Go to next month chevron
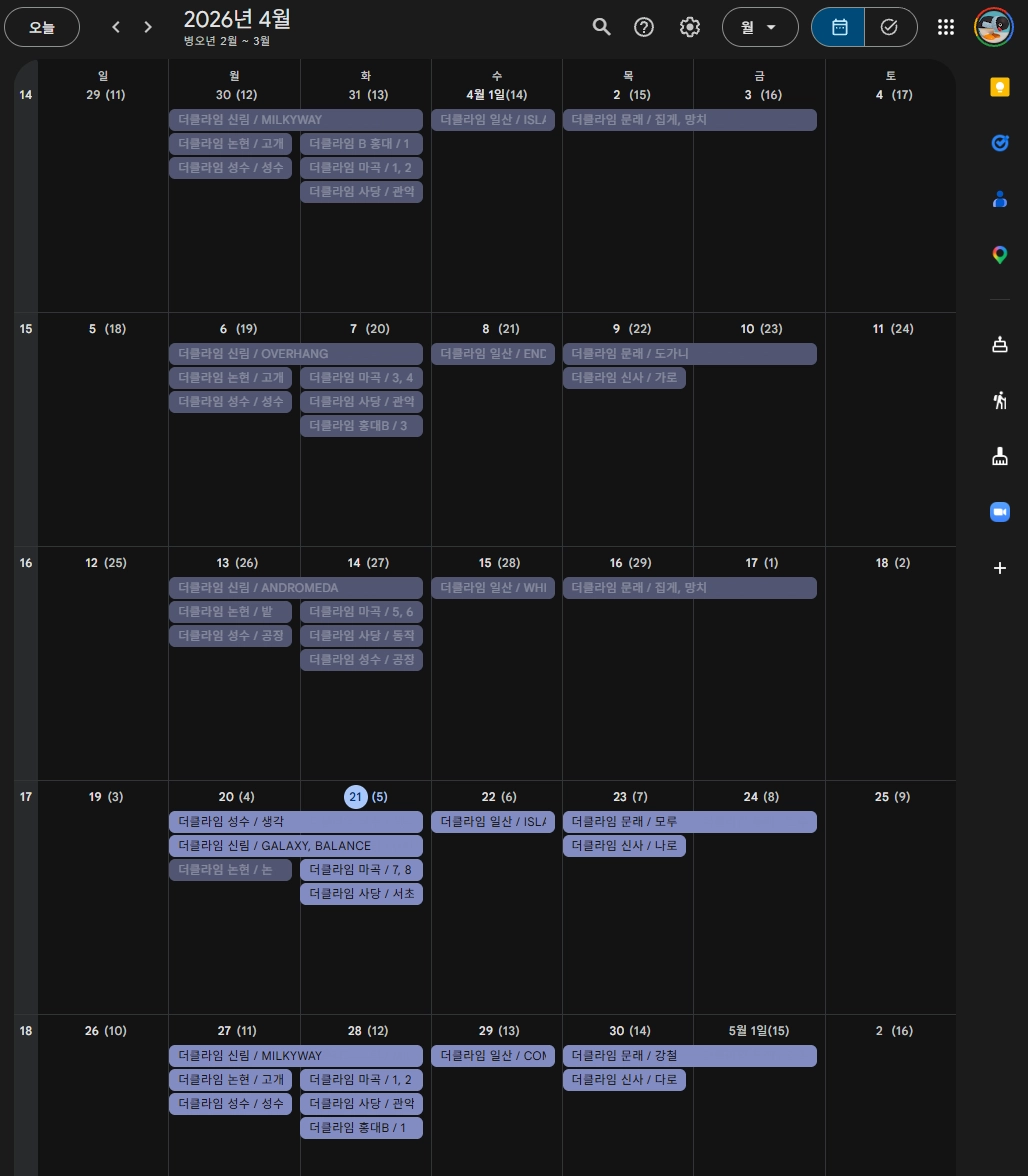Image resolution: width=1028 pixels, height=1176 pixels. (148, 27)
